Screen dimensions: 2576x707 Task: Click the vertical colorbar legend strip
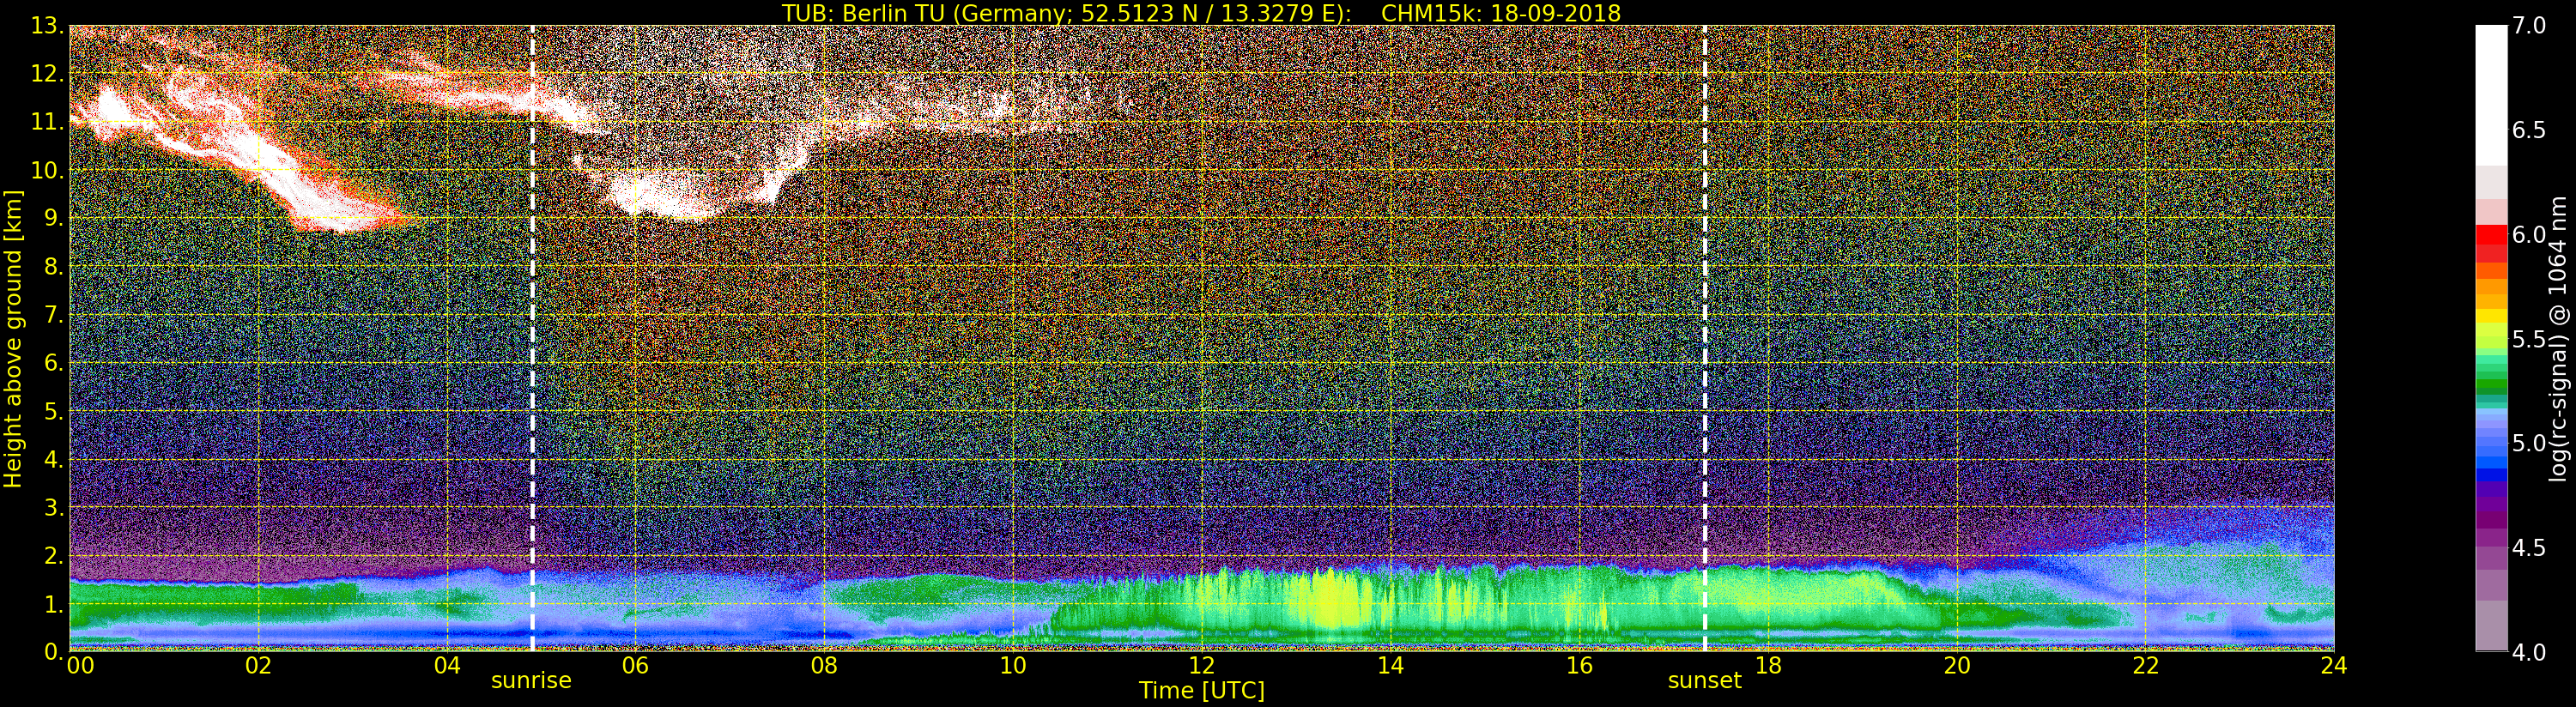click(2491, 338)
